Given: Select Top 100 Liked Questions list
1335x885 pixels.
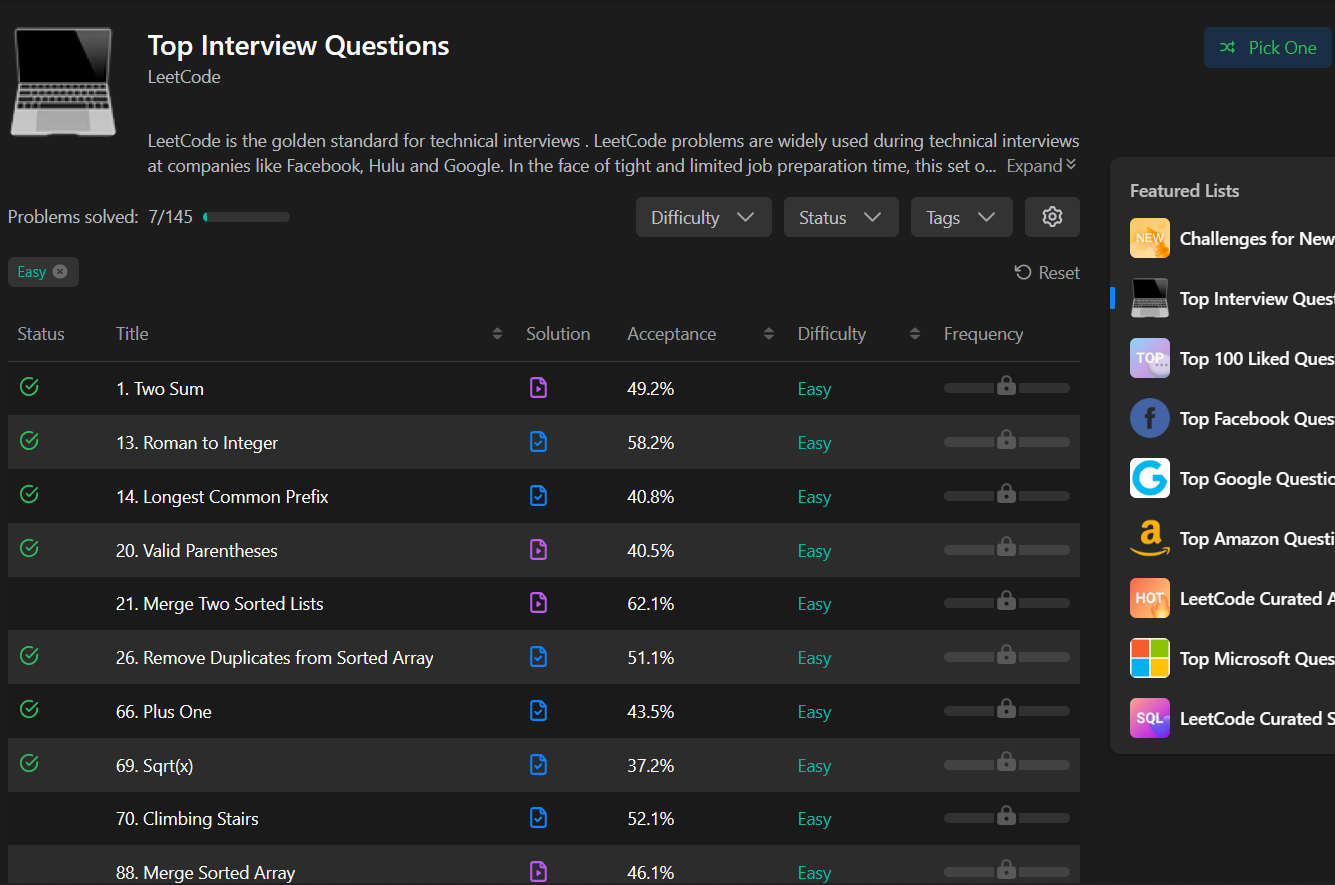Looking at the screenshot, I should (x=1149, y=358).
